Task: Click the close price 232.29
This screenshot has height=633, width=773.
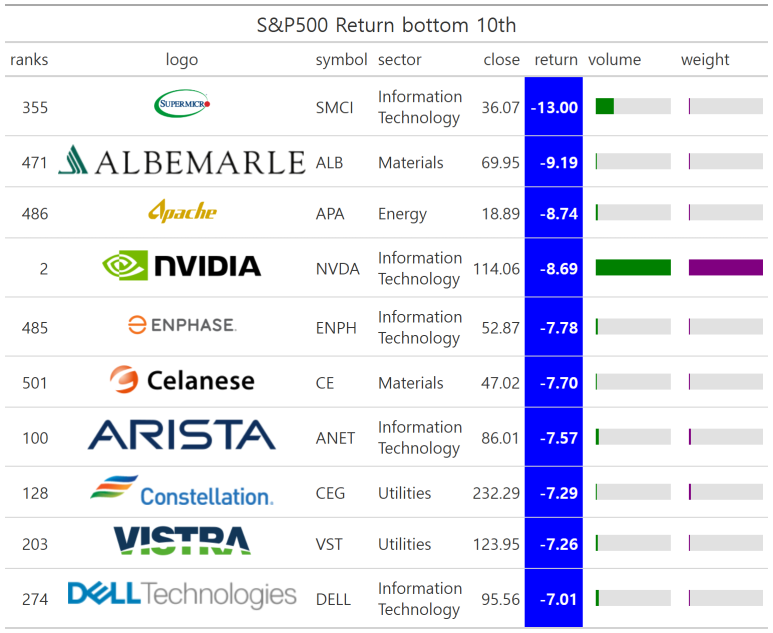Action: [496, 493]
